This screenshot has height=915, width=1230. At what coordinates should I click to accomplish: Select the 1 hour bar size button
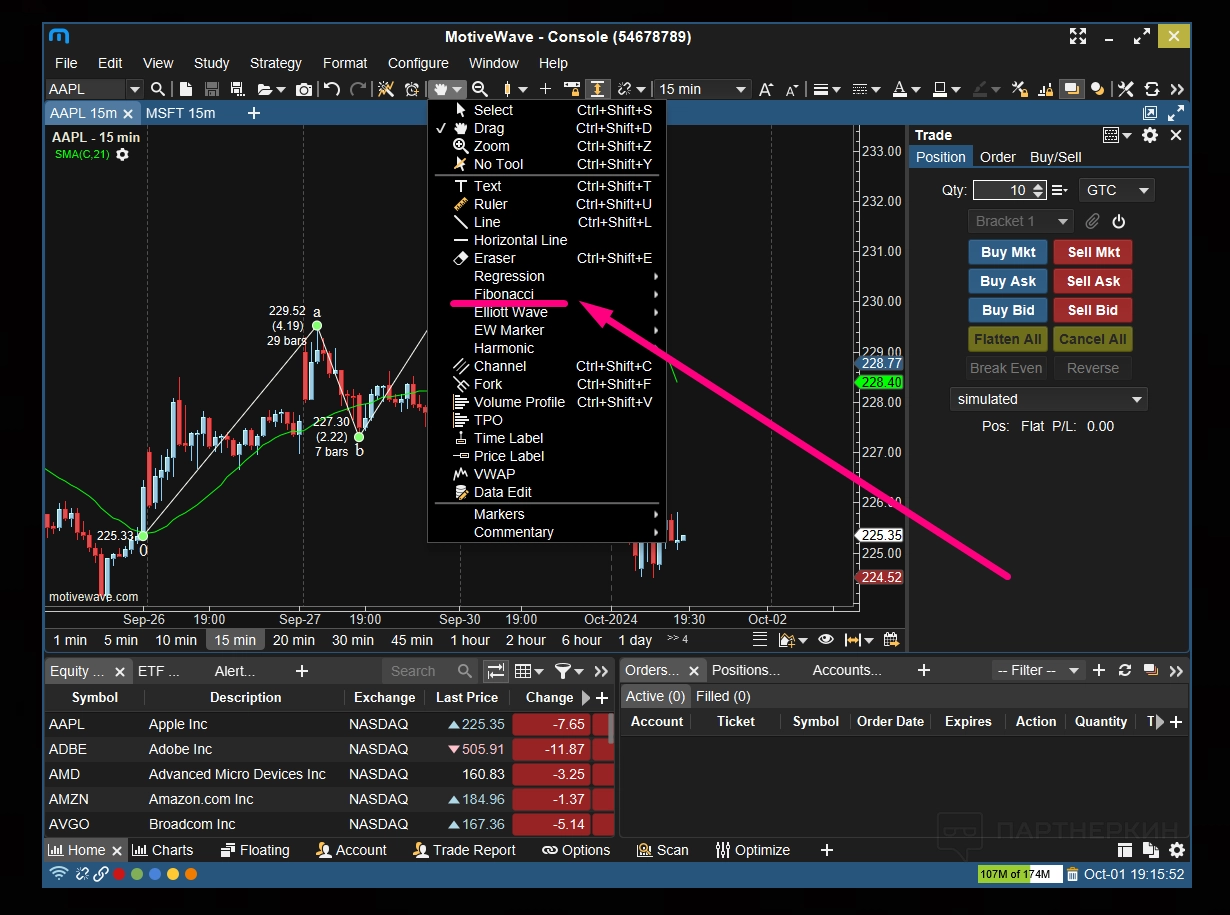470,640
